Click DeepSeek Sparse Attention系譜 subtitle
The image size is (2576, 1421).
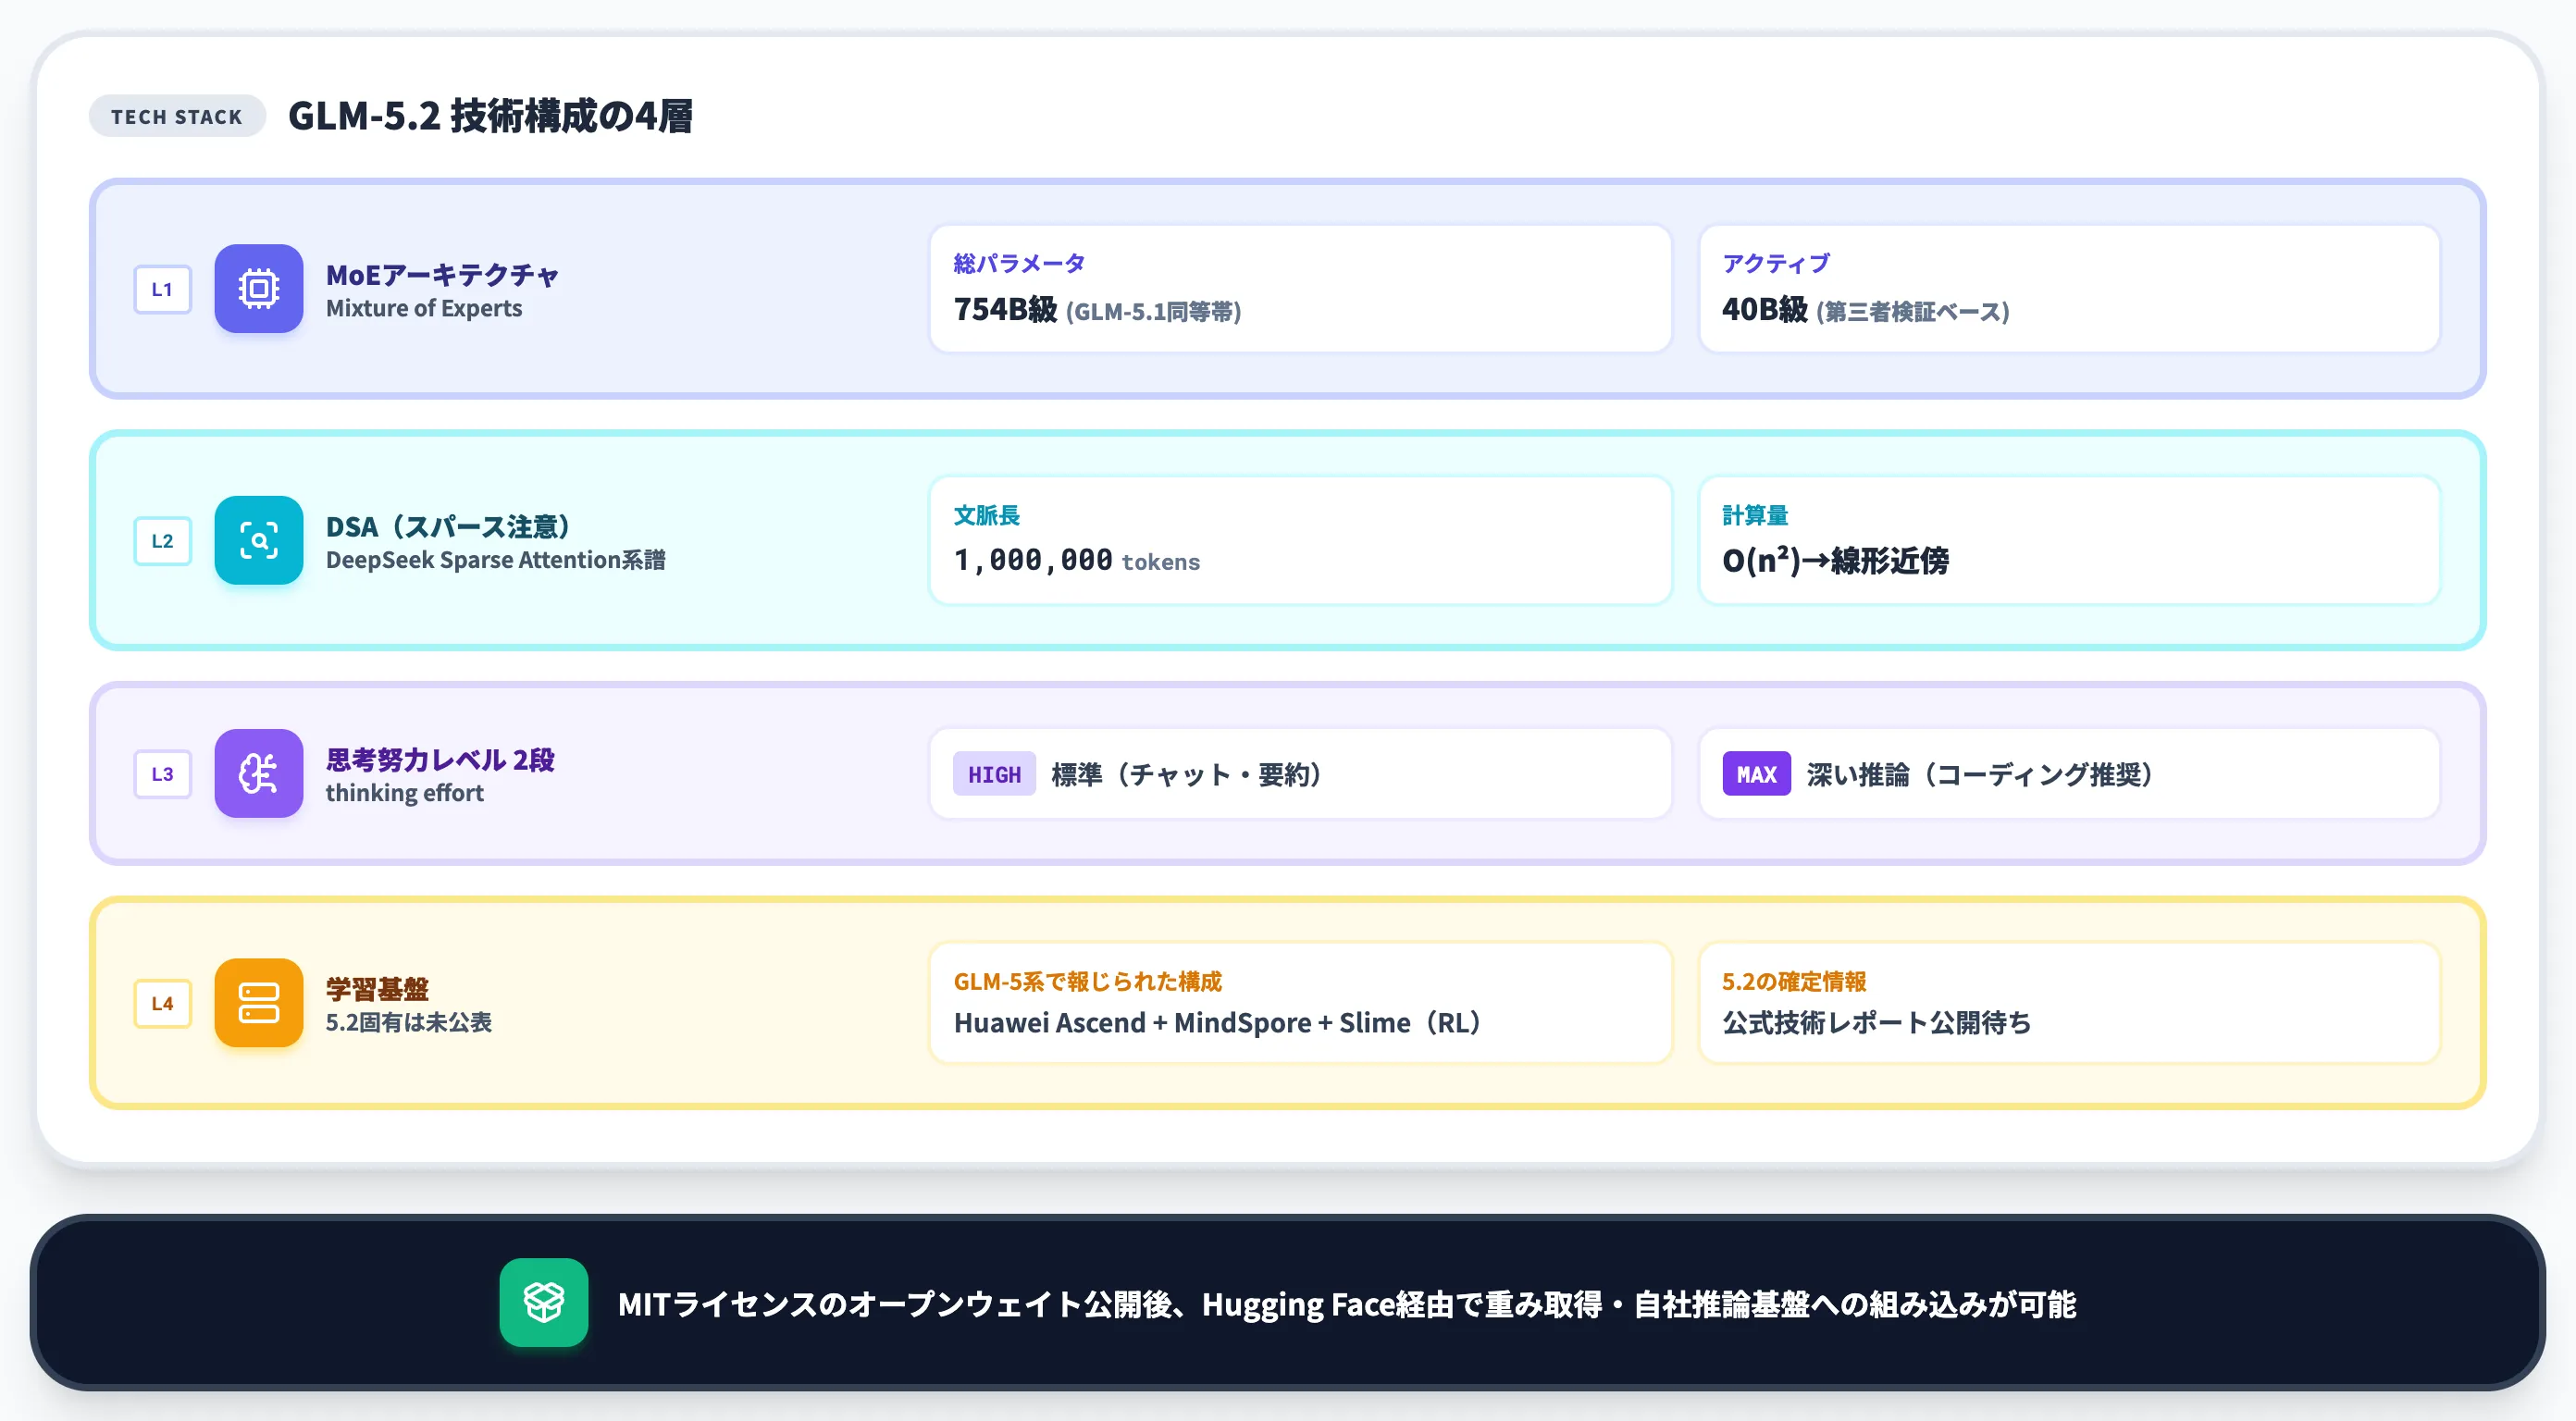point(496,560)
